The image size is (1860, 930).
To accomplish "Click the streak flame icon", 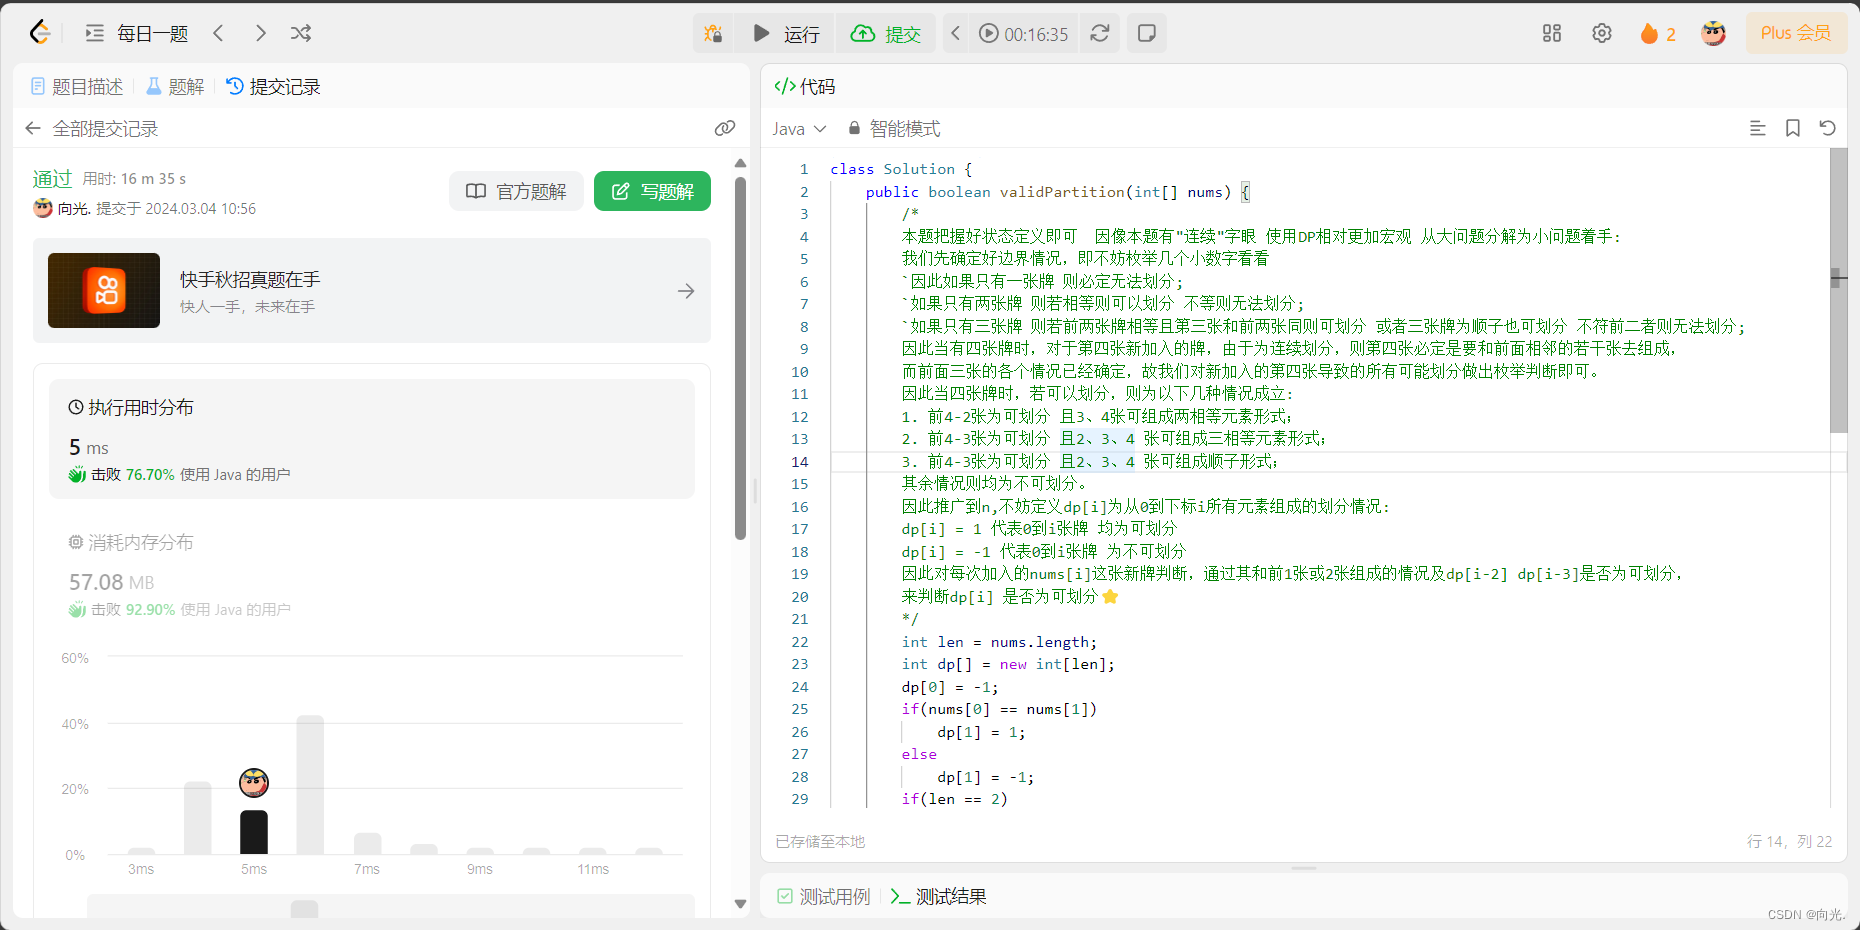I will pos(1649,33).
